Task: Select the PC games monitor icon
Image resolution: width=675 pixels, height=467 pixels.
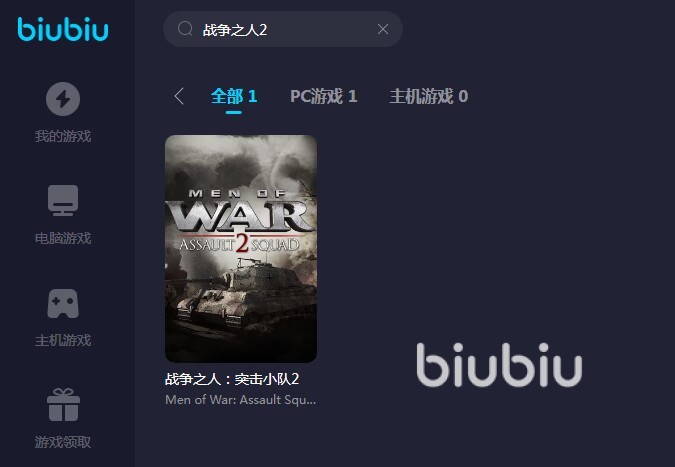Action: tap(63, 201)
